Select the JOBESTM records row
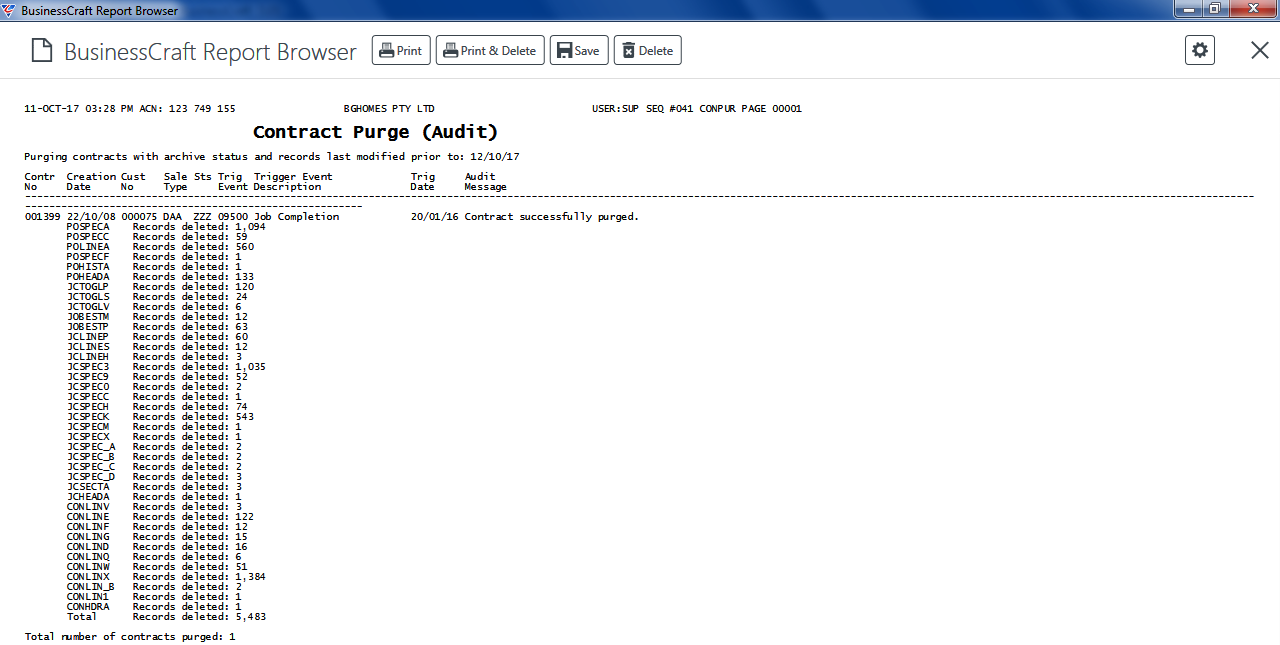 157,317
